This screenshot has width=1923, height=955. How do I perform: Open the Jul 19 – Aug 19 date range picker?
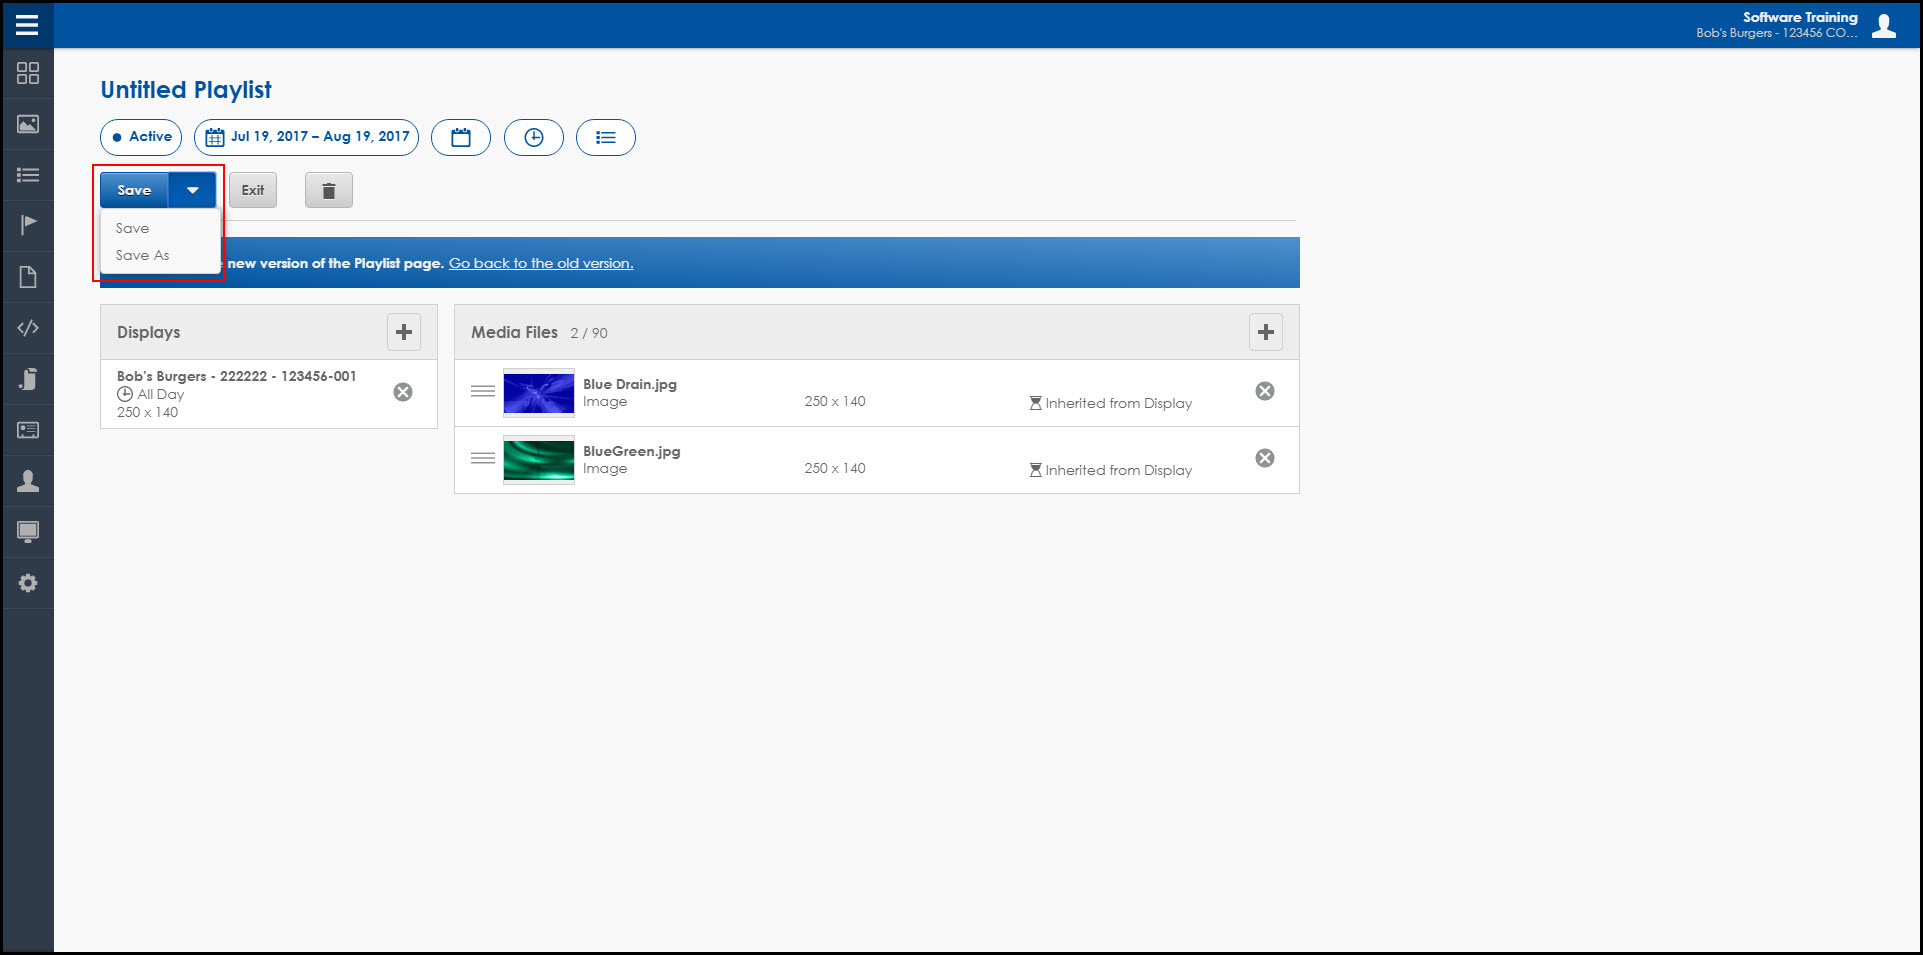(307, 137)
